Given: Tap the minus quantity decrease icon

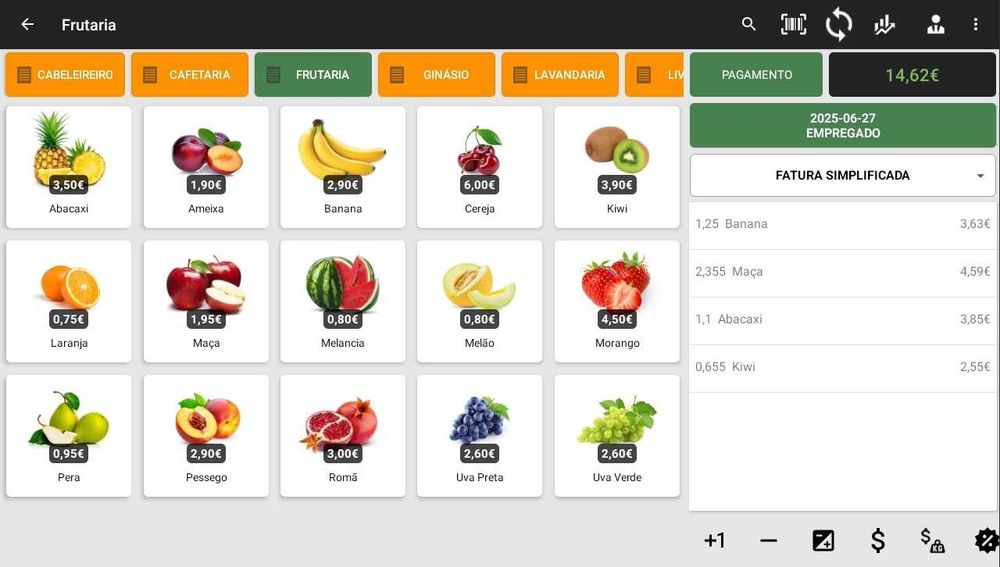Looking at the screenshot, I should pos(768,541).
